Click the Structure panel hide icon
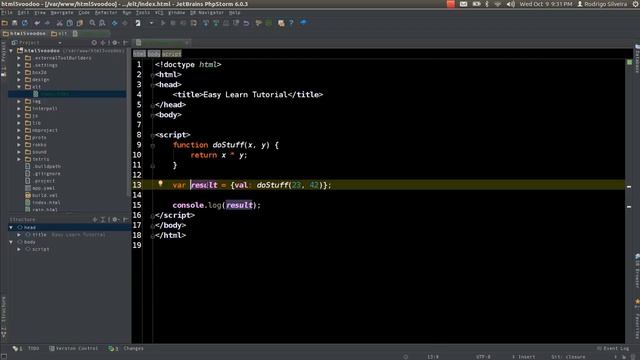This screenshot has width=640, height=360. click(x=125, y=220)
